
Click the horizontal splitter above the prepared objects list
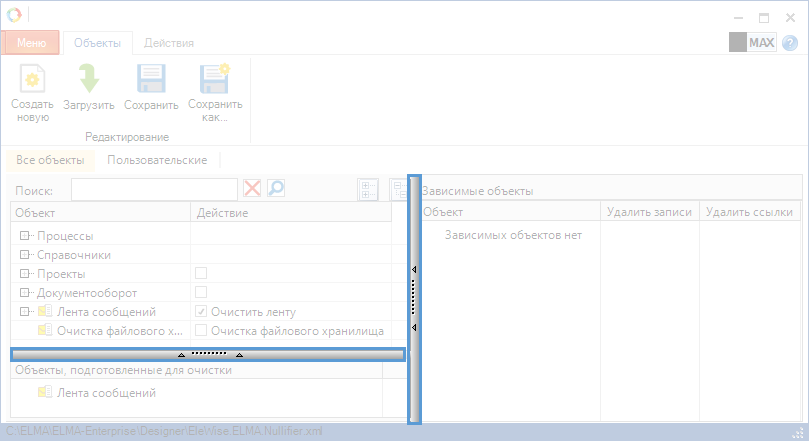coord(208,354)
